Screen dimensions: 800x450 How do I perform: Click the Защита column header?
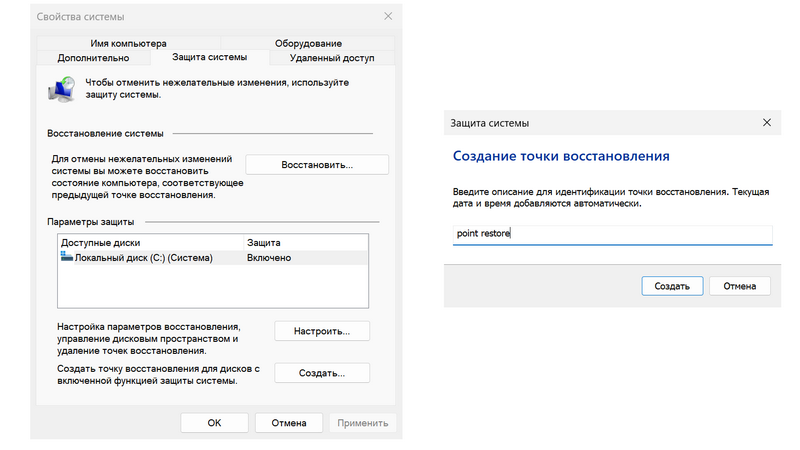[305, 243]
